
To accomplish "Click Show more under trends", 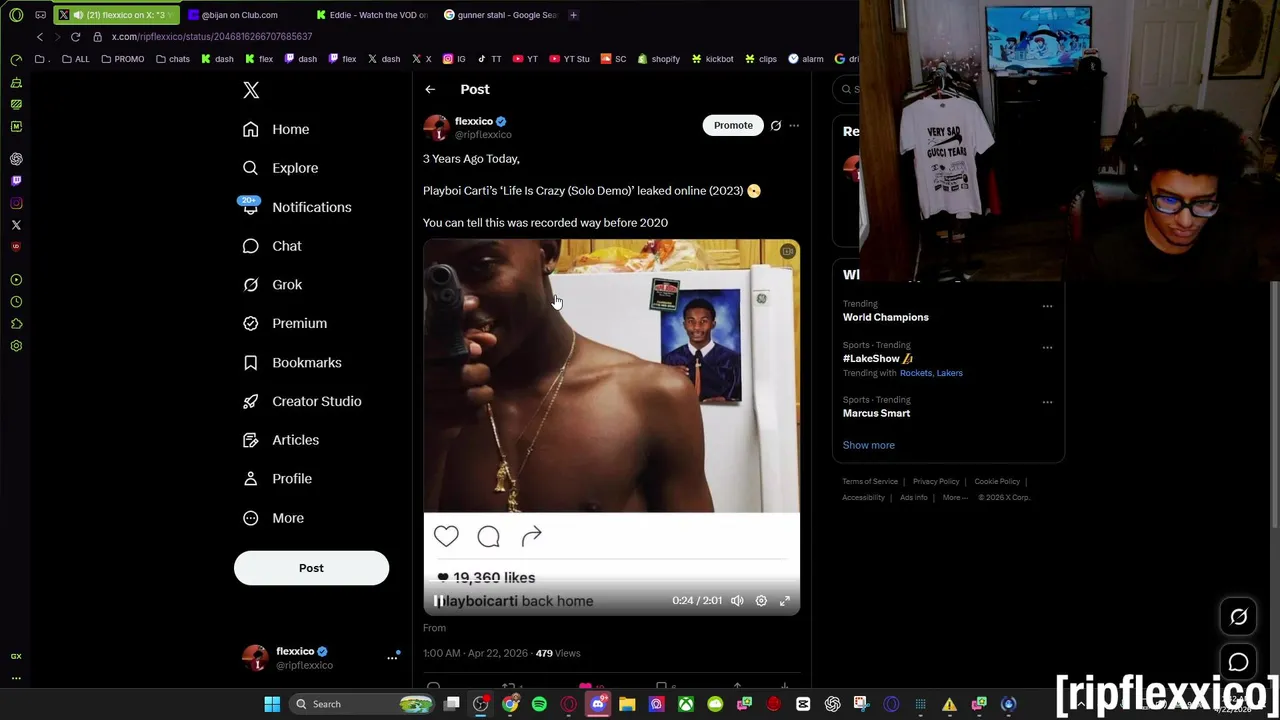I will (x=868, y=445).
